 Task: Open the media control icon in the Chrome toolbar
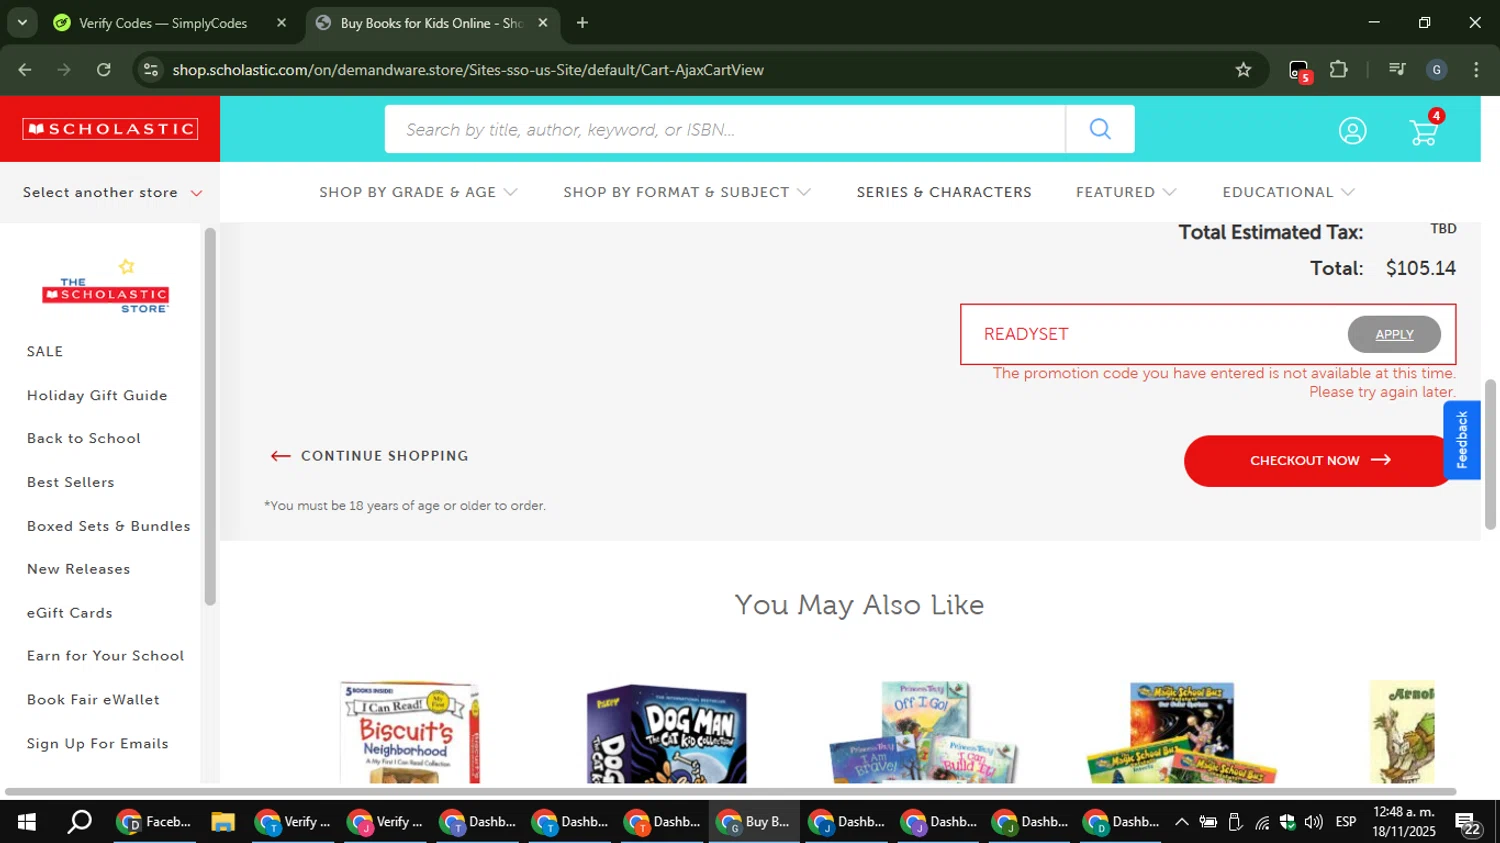point(1397,69)
